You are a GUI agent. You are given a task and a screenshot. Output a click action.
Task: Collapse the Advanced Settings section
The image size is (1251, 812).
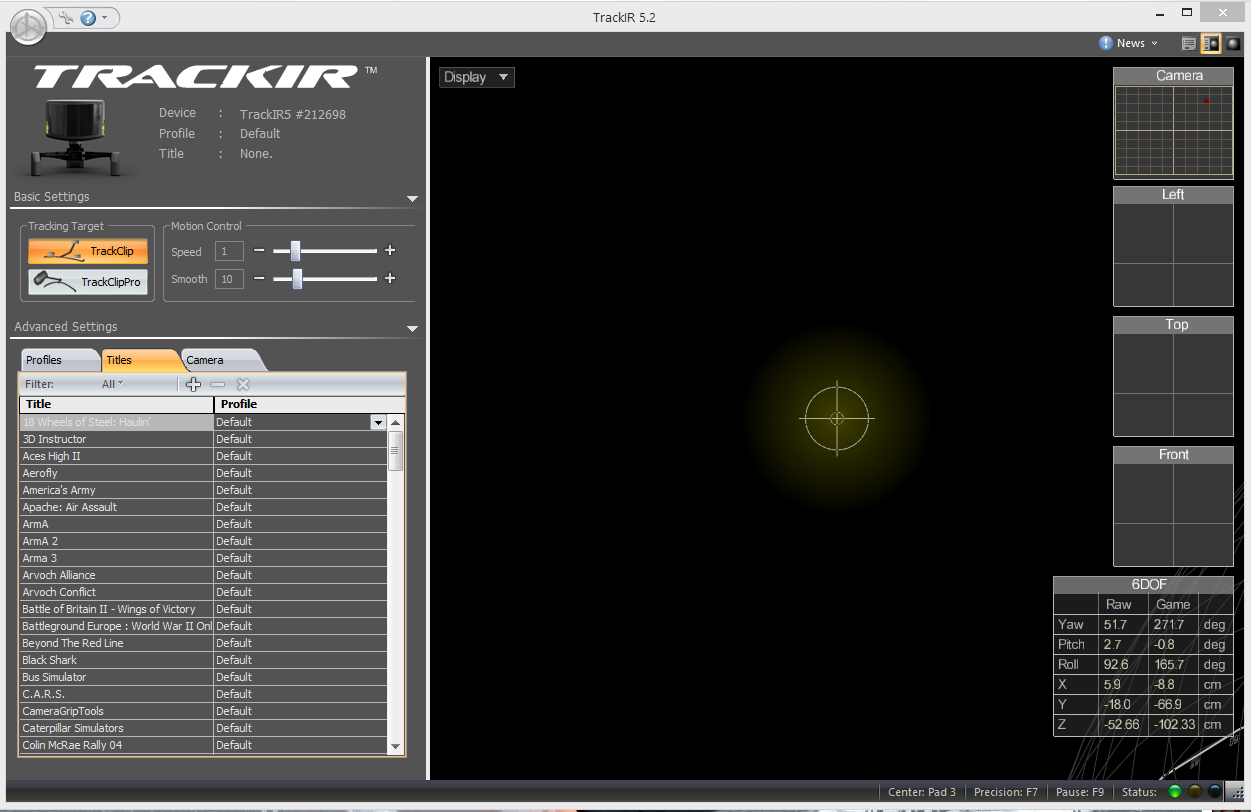click(413, 329)
